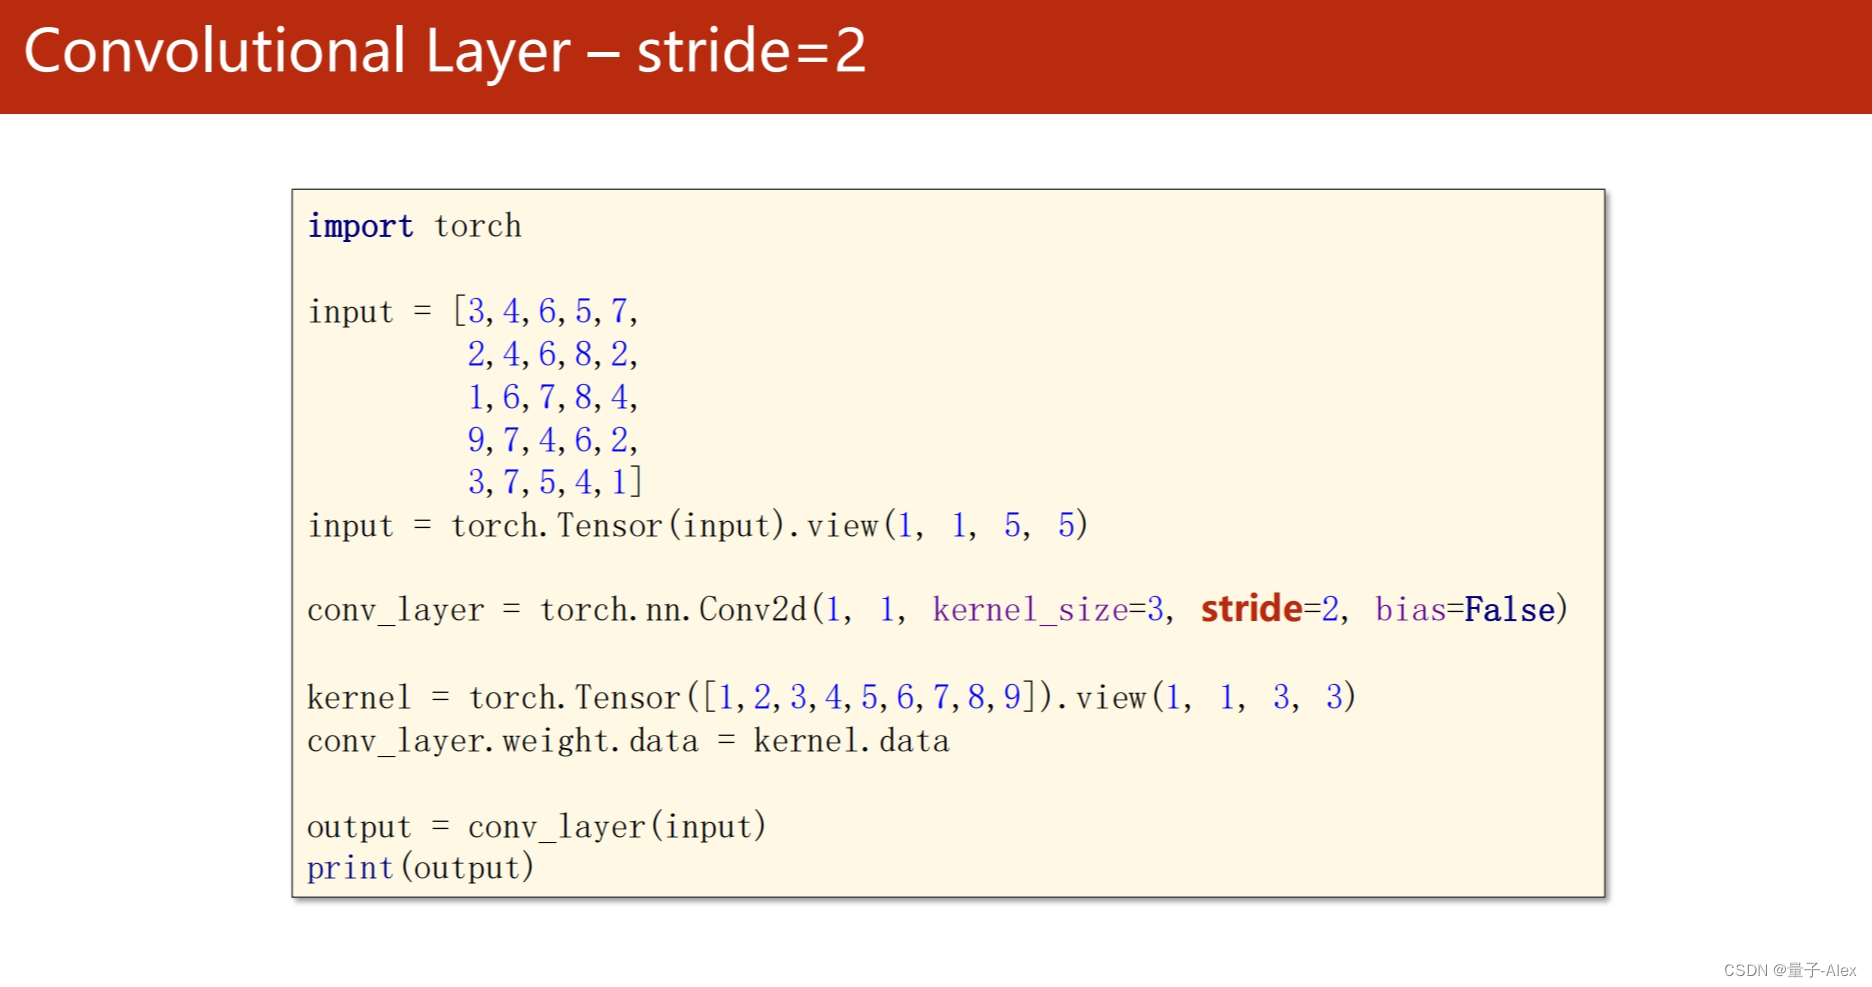1872x987 pixels.
Task: Click the slide title "Convolutional Layer – stride=2"
Action: (x=444, y=52)
